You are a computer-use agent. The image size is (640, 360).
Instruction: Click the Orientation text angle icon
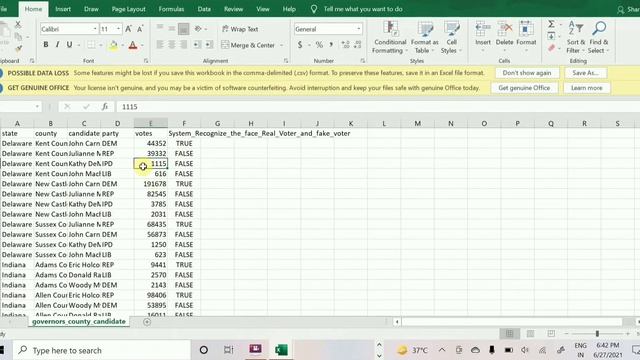point(198,29)
